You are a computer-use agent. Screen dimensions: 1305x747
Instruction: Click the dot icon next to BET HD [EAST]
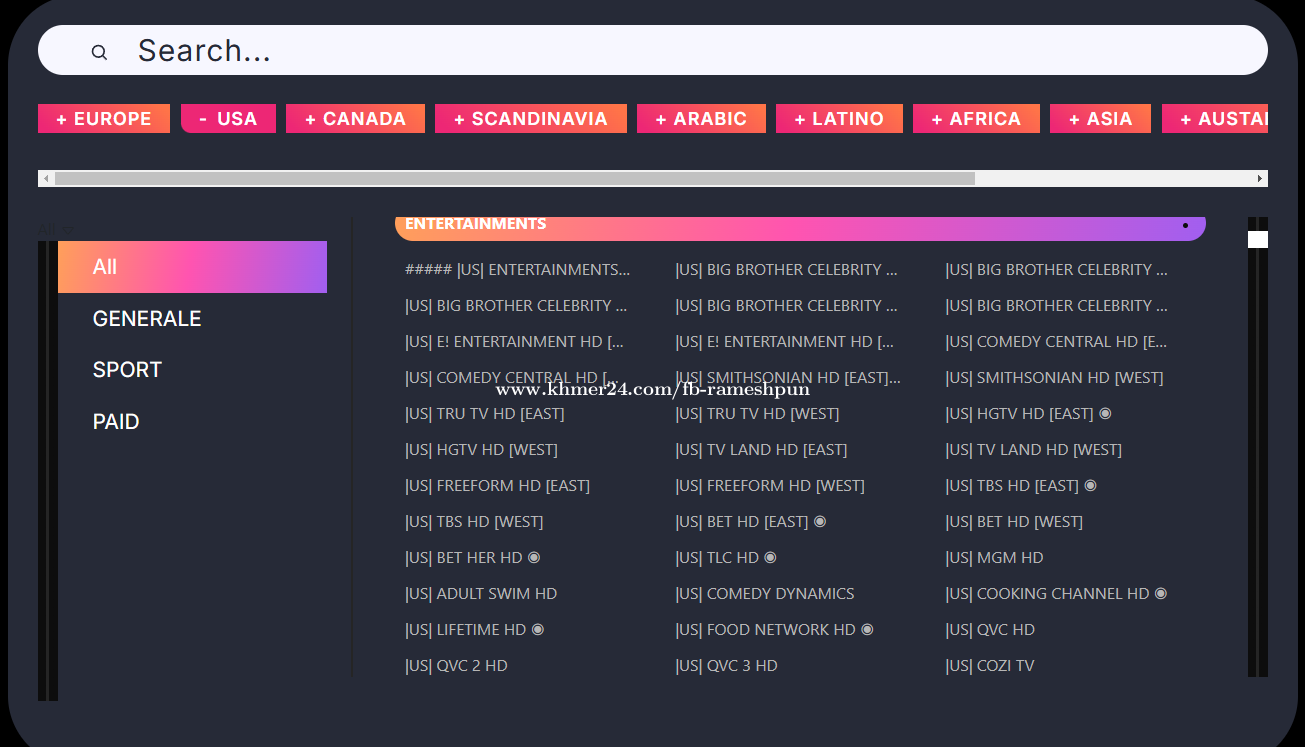click(x=820, y=521)
